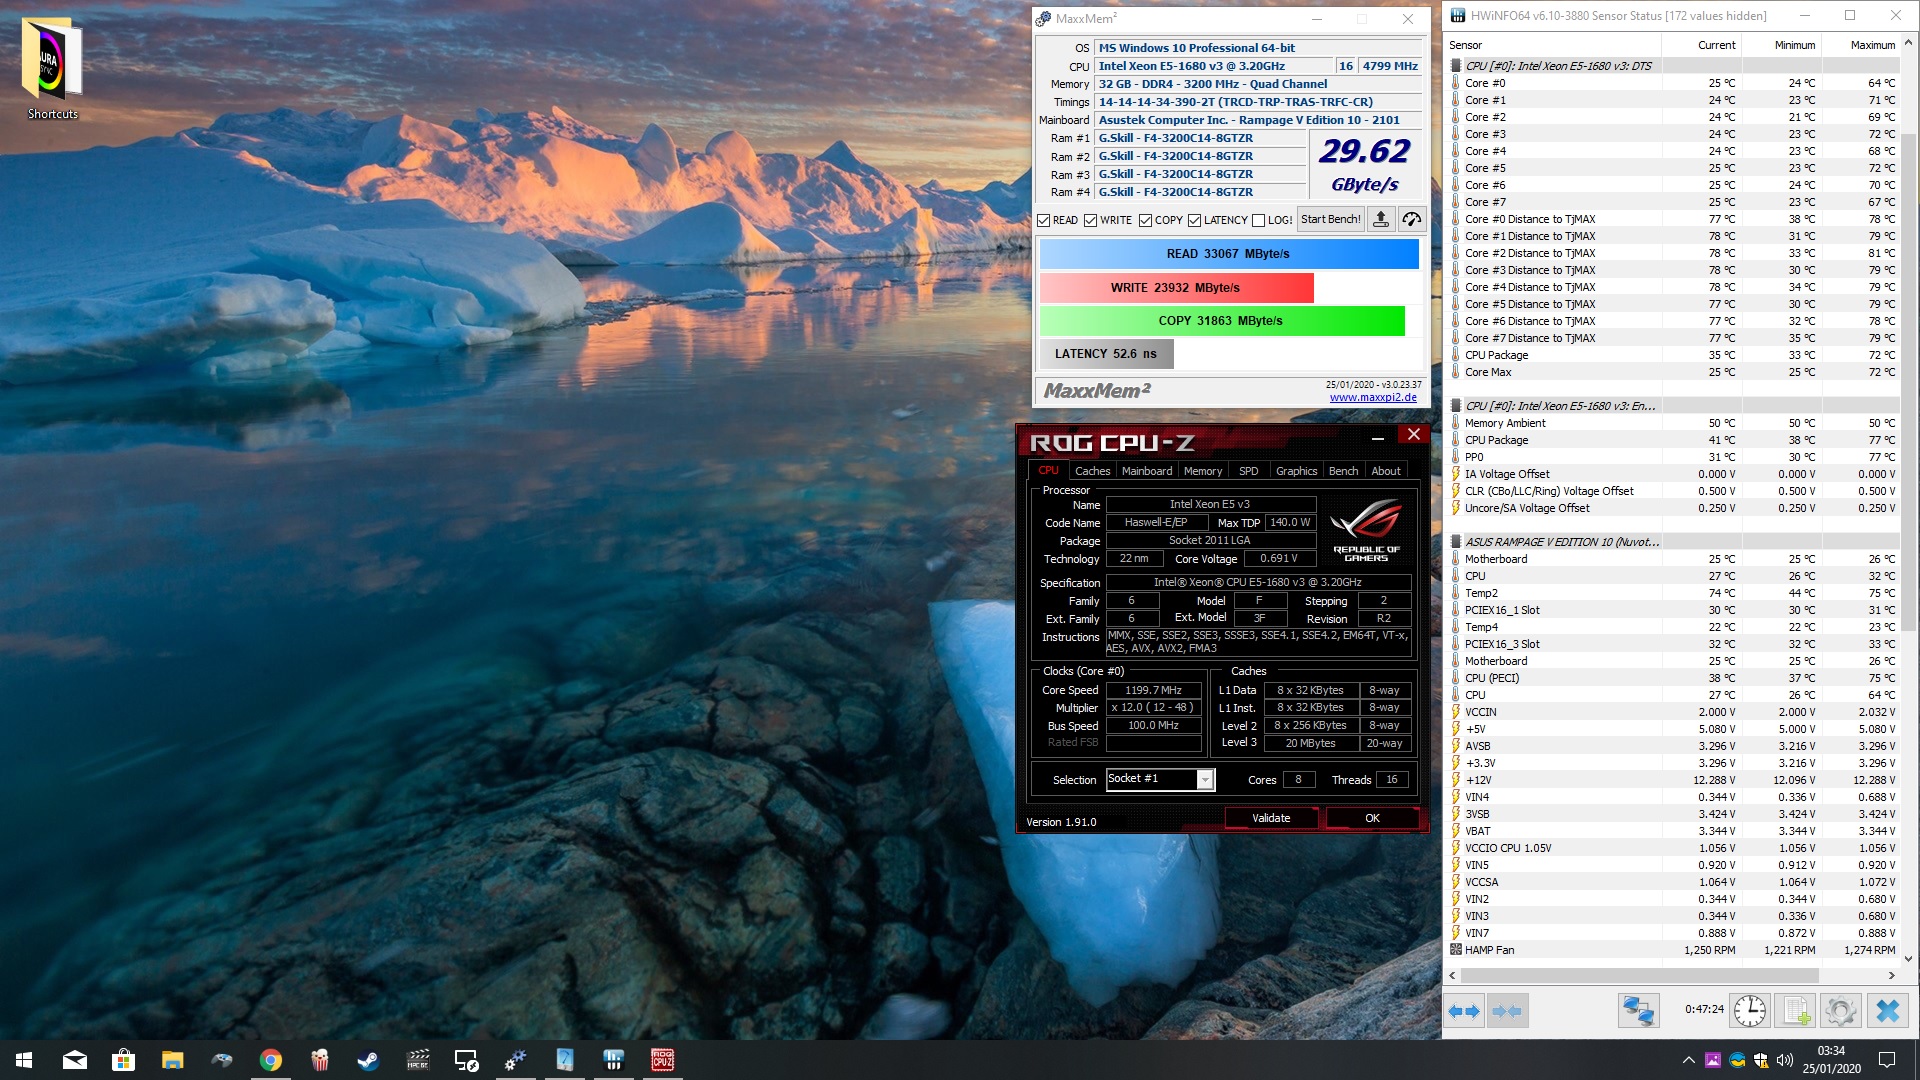Open Steam from taskbar
This screenshot has width=1920, height=1080.
368,1060
